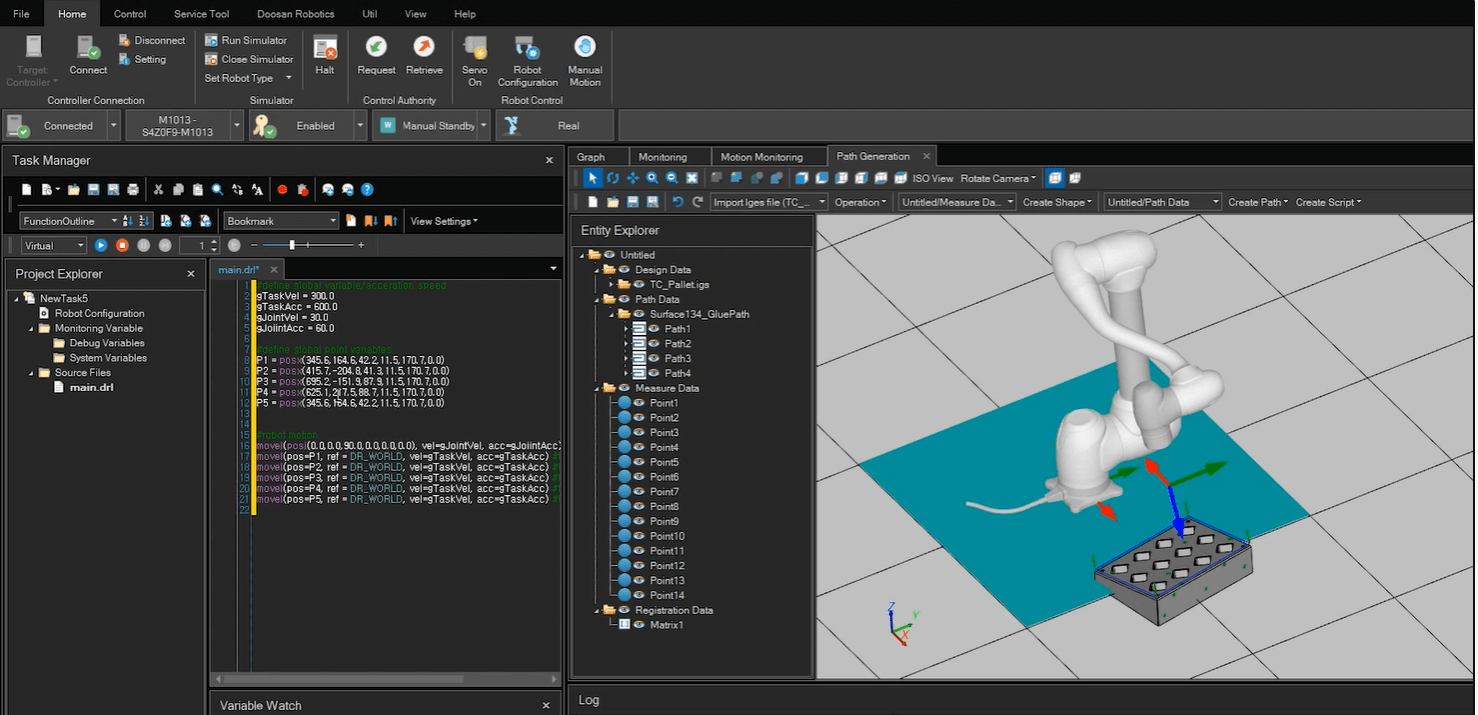Image resolution: width=1478 pixels, height=715 pixels.
Task: Click the speed slider handle in task toolbar
Action: (x=292, y=245)
